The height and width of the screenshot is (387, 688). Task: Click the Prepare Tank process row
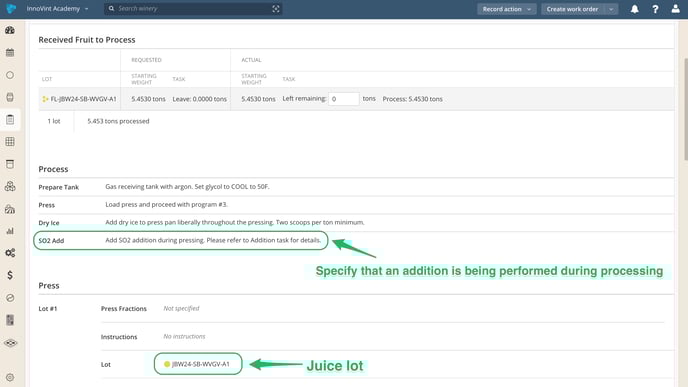[x=356, y=187]
